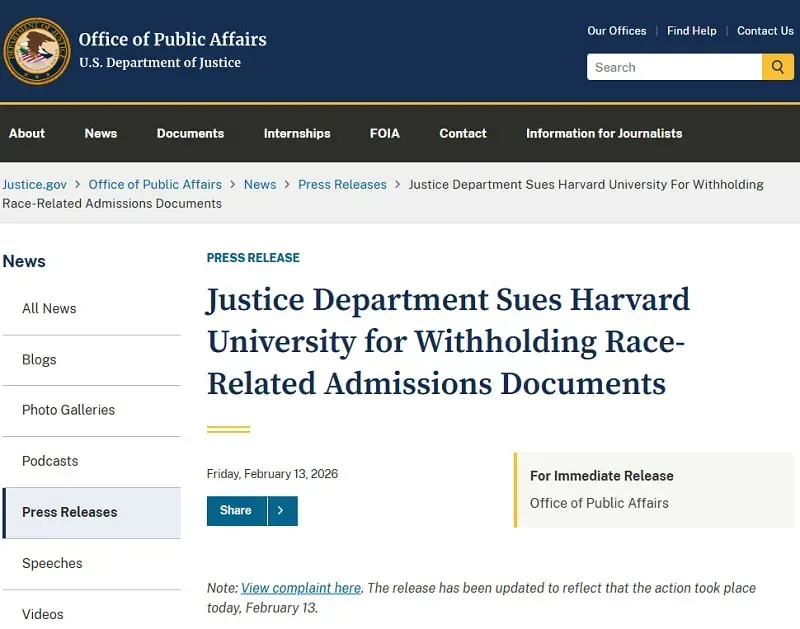
Task: Select News in the main navigation
Action: [x=100, y=133]
